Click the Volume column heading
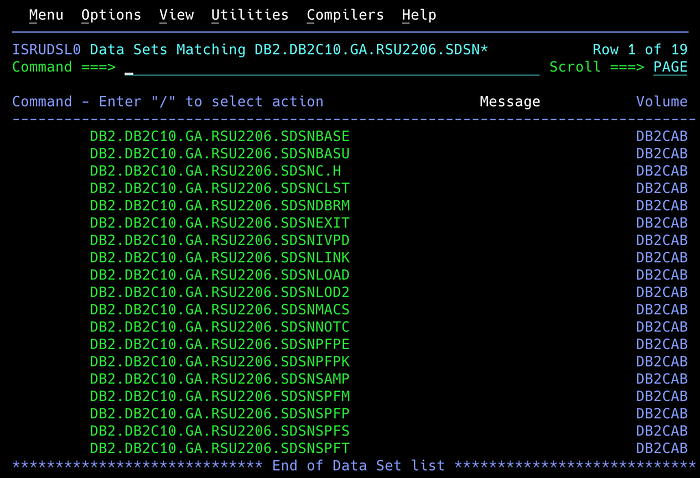This screenshot has width=700, height=478. [x=662, y=102]
